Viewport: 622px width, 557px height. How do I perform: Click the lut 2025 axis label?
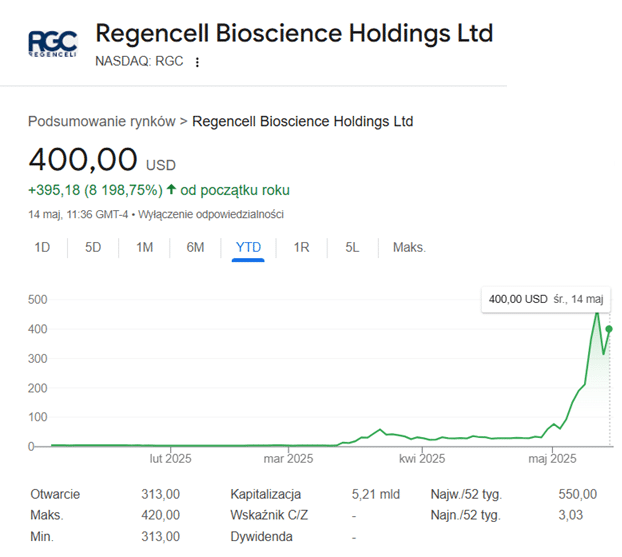point(170,459)
